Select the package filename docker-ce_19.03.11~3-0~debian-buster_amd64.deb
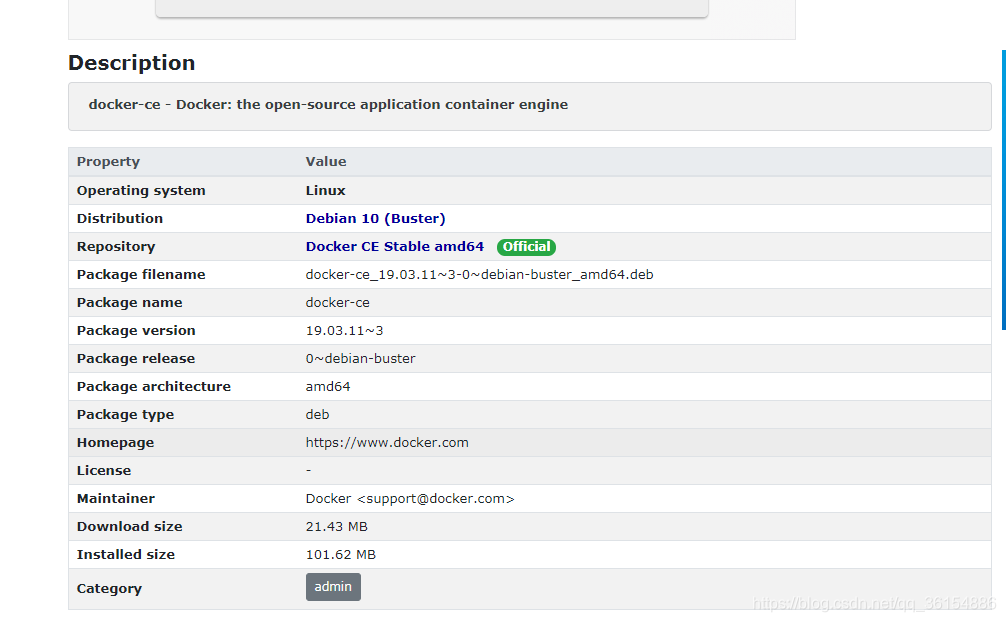Viewport: 1006px width, 622px height. (x=479, y=275)
